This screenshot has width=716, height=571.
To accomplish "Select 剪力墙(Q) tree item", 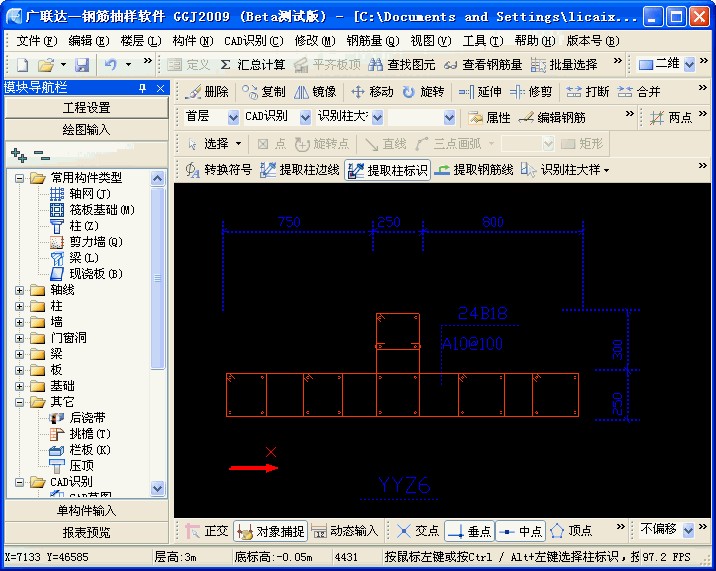I will 87,242.
